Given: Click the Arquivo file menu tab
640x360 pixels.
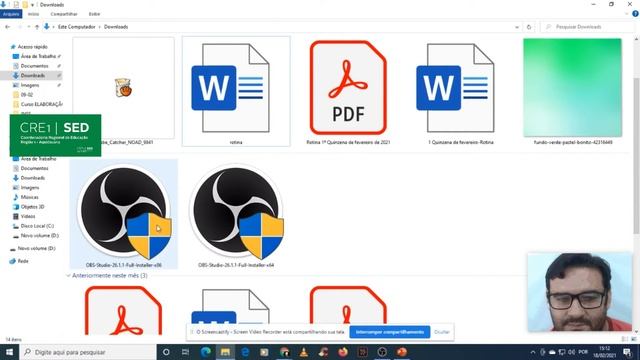Looking at the screenshot, I should (11, 14).
